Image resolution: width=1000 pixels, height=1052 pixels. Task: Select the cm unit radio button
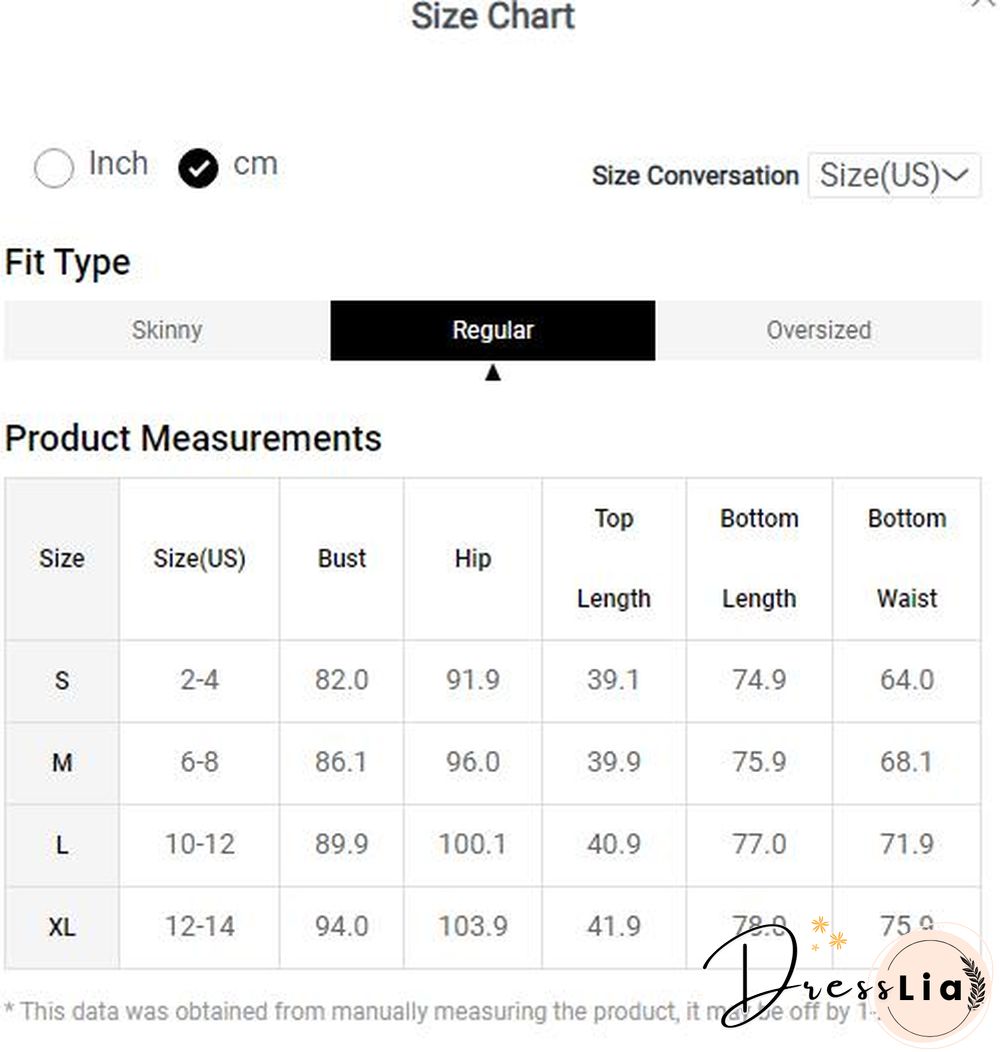point(198,168)
